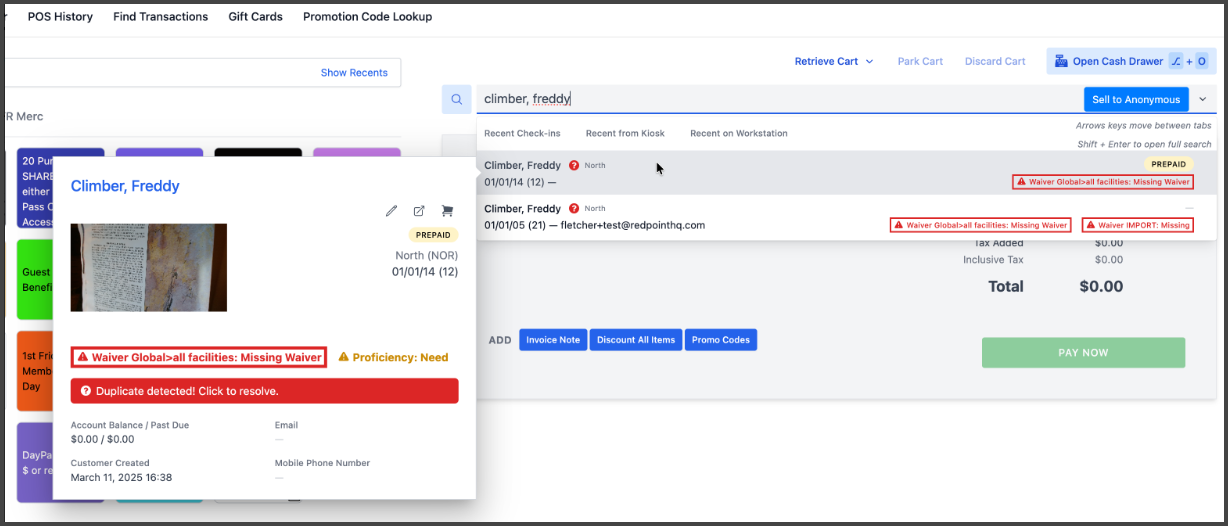Image resolution: width=1228 pixels, height=526 pixels.
Task: Click the customer photo thumbnail
Action: pos(148,267)
